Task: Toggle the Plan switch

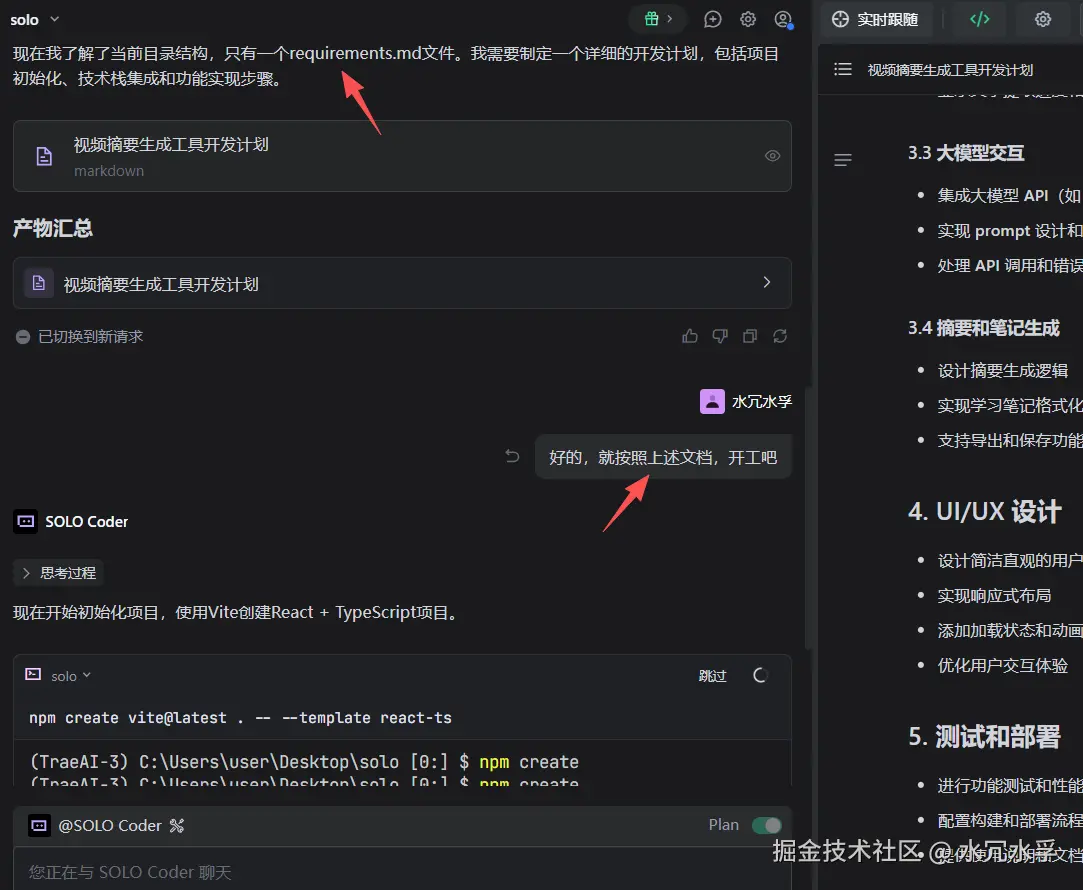Action: point(767,825)
